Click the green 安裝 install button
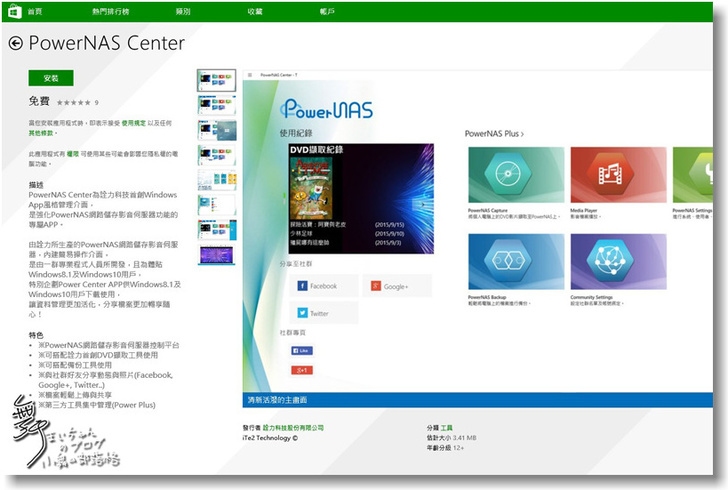 click(x=51, y=78)
